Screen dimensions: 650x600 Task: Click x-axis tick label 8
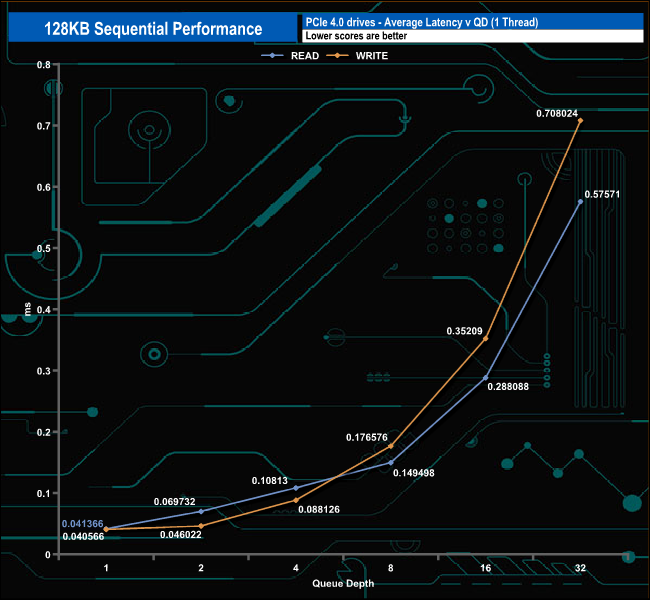point(390,568)
